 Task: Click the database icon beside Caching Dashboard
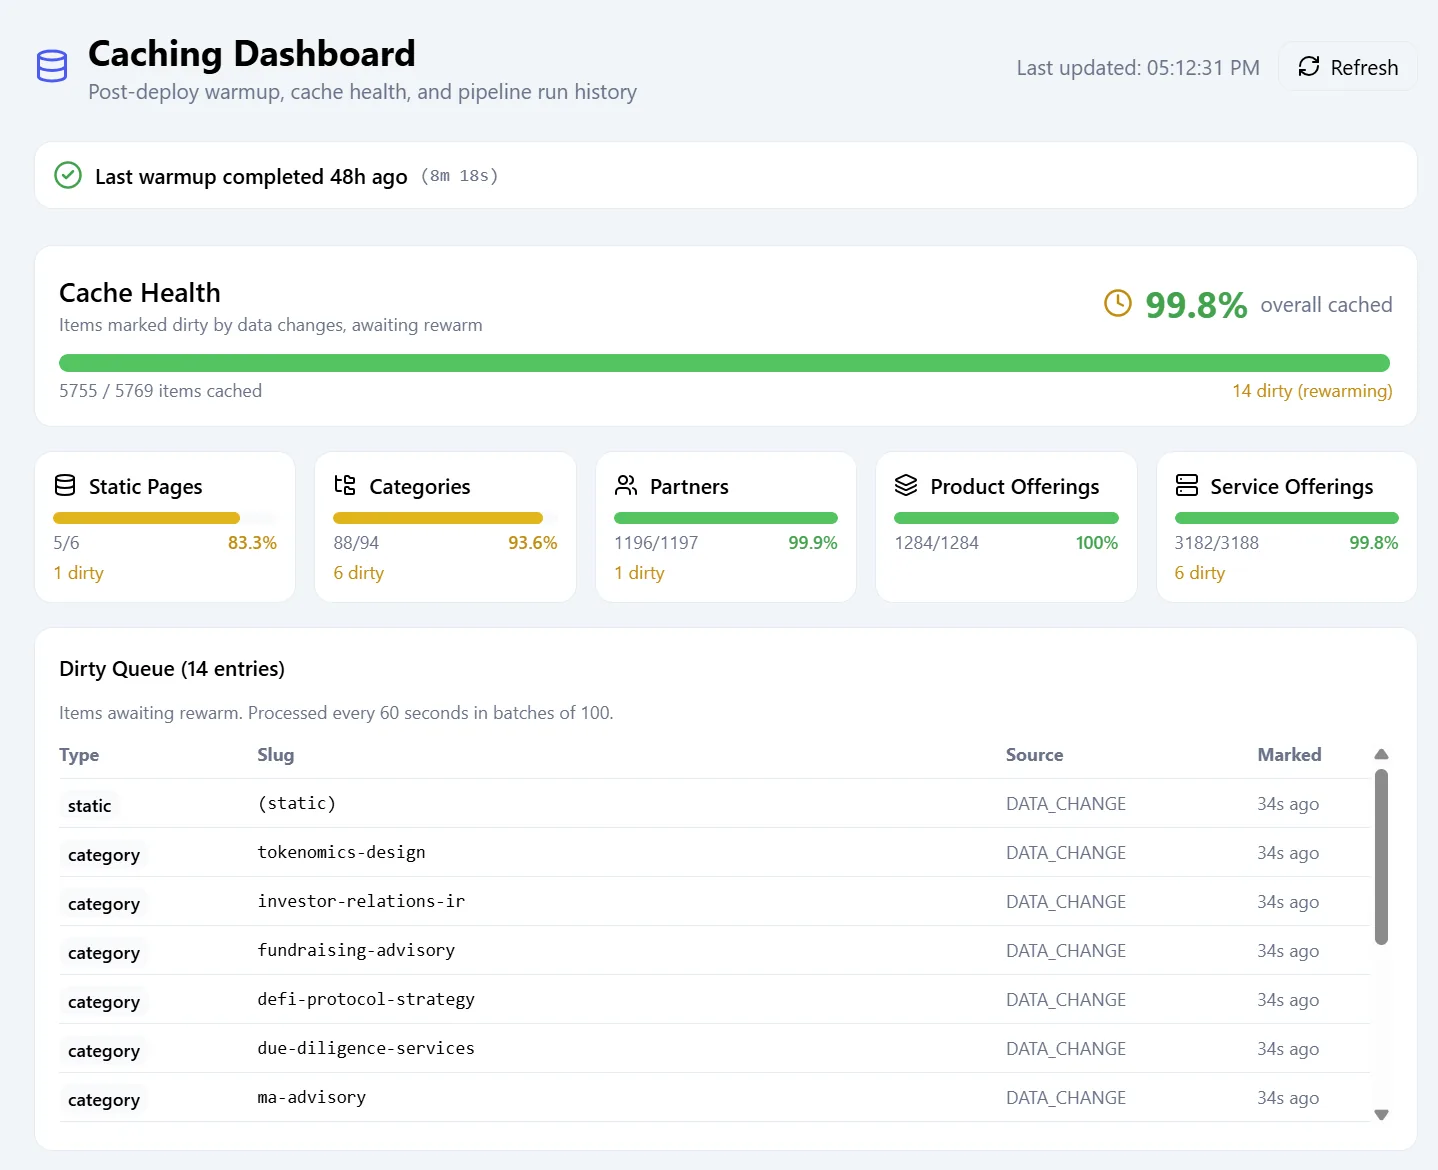(x=52, y=66)
